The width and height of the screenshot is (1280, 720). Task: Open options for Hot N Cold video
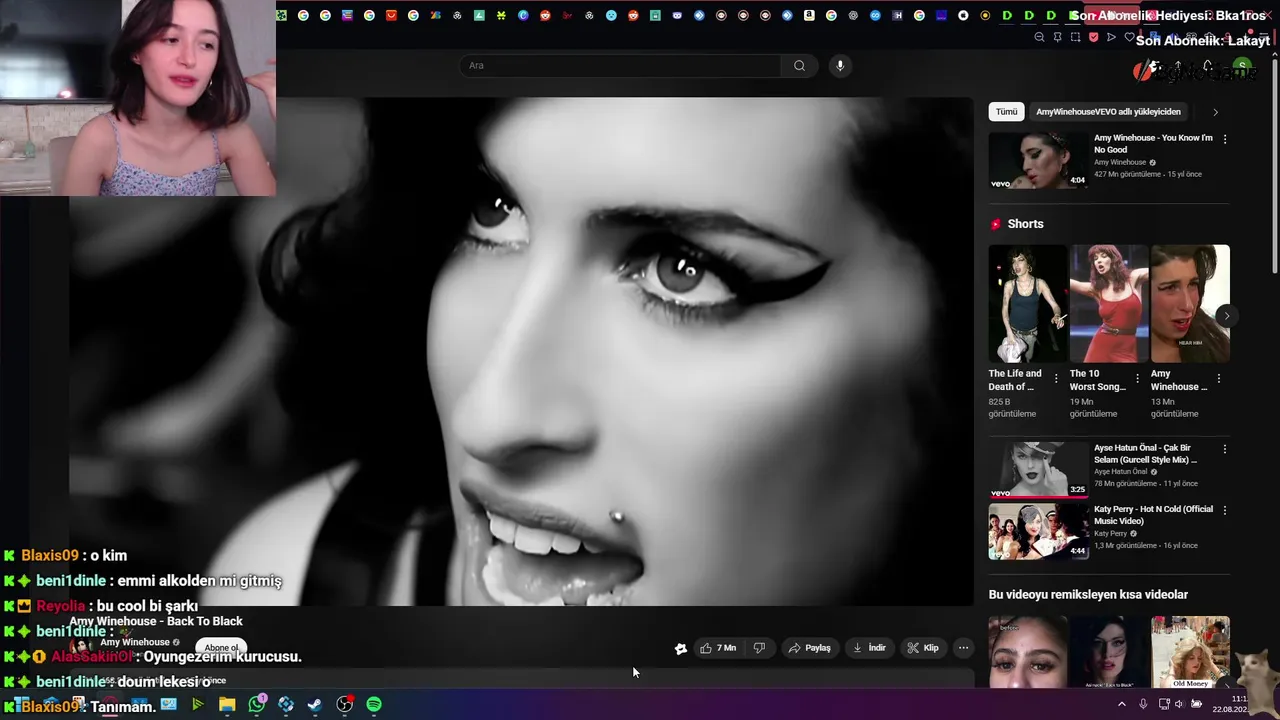[x=1225, y=510]
